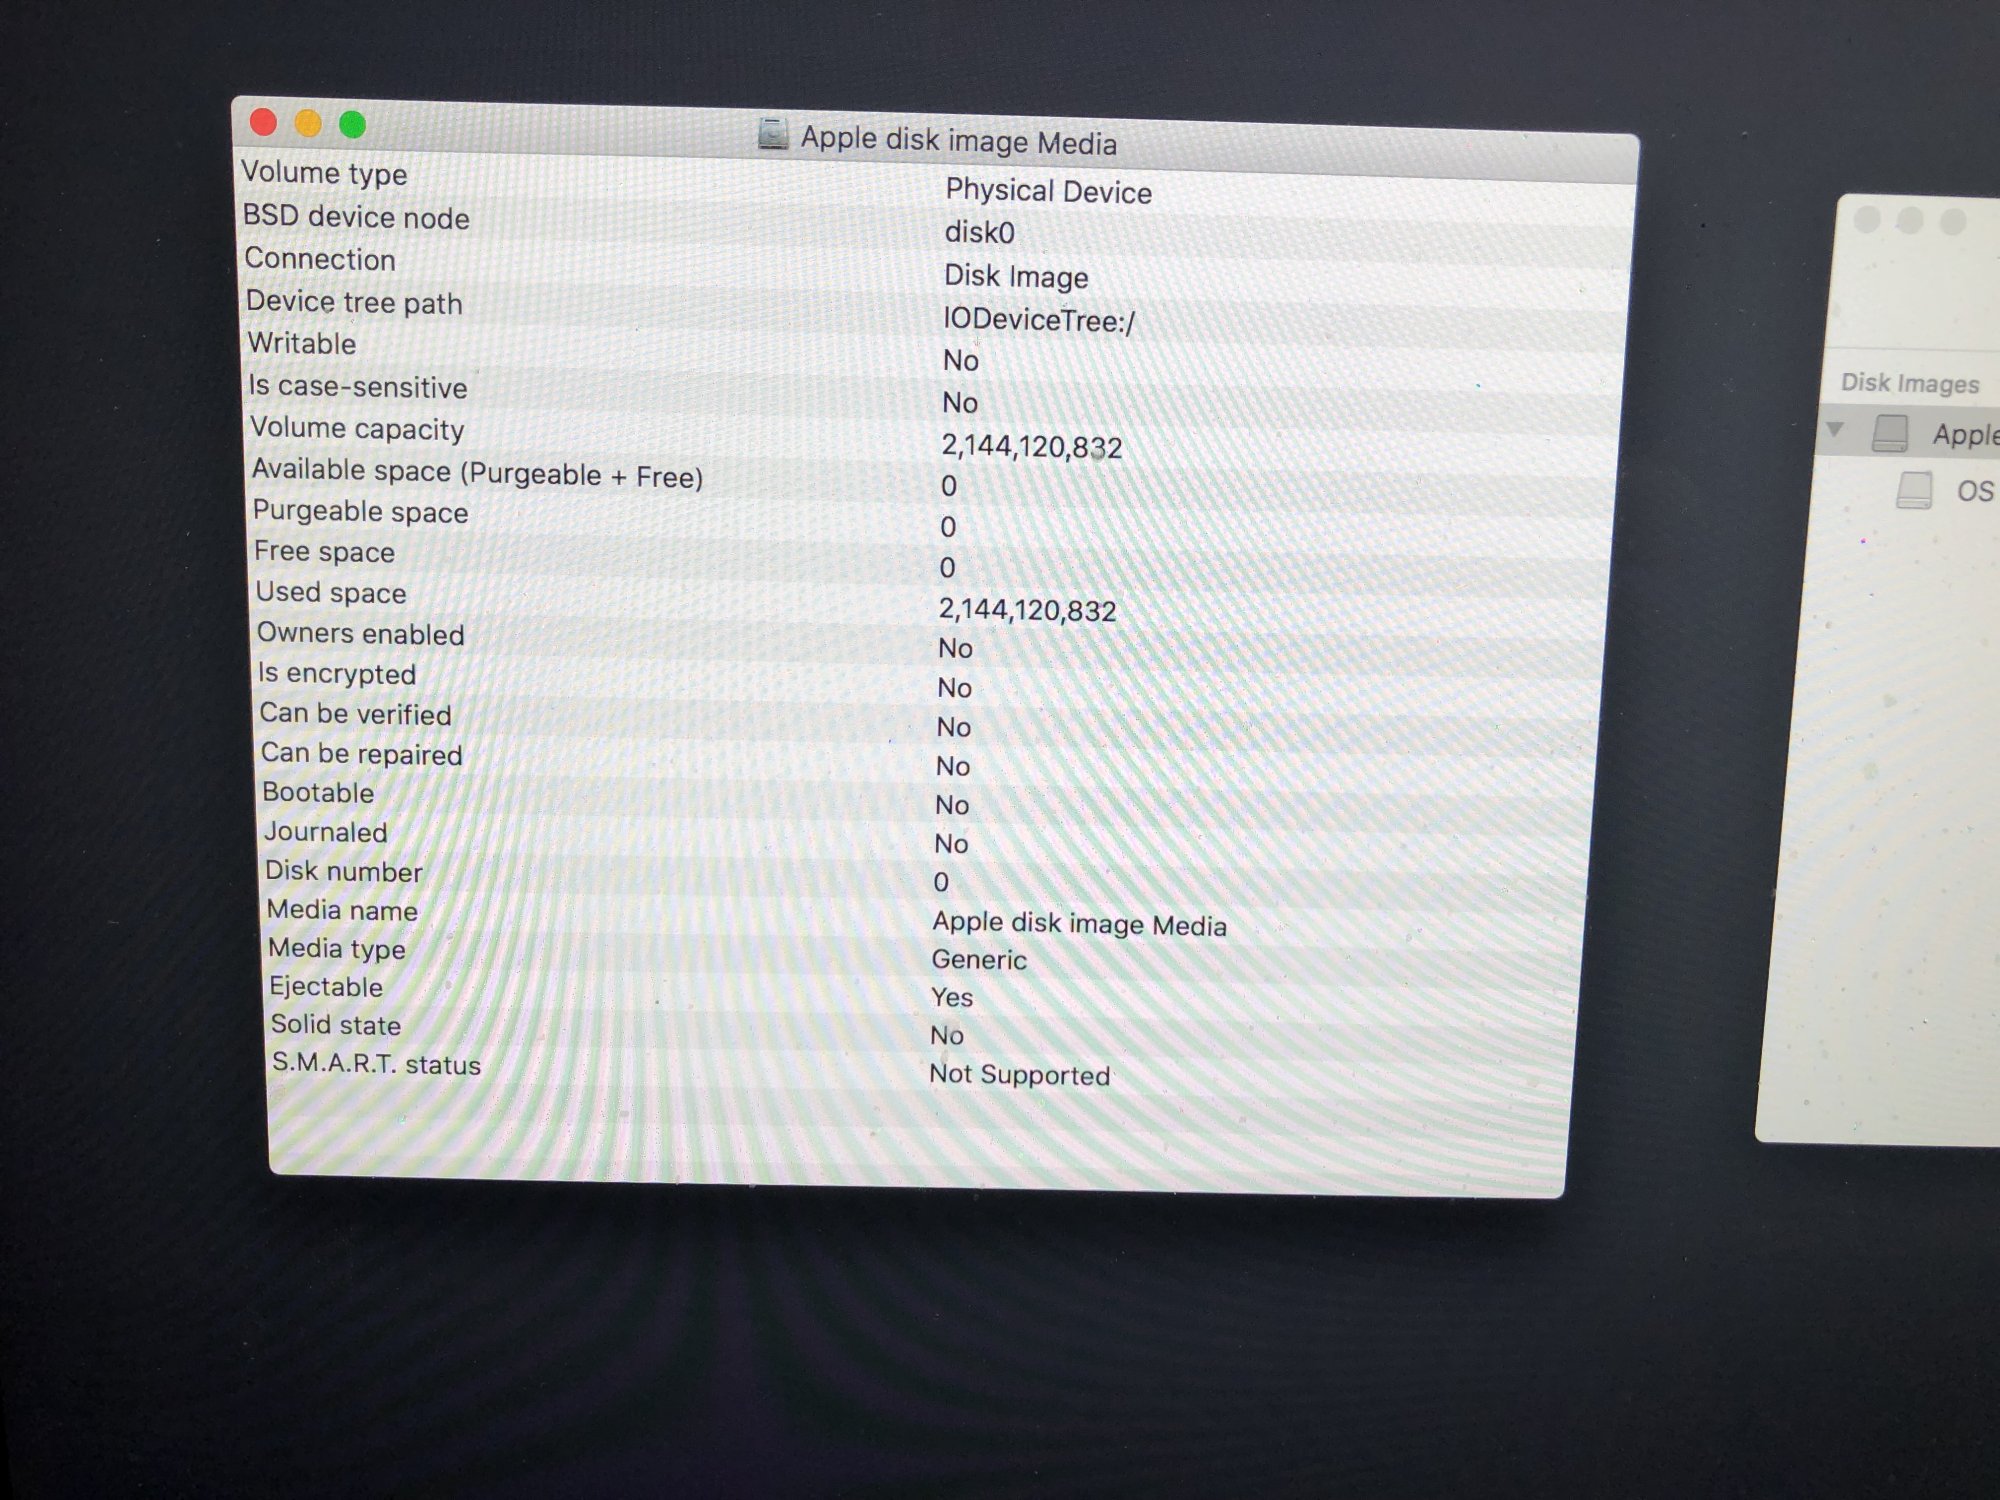Click the Not Supported status value
Viewport: 2000px width, 1500px height.
(1019, 1075)
